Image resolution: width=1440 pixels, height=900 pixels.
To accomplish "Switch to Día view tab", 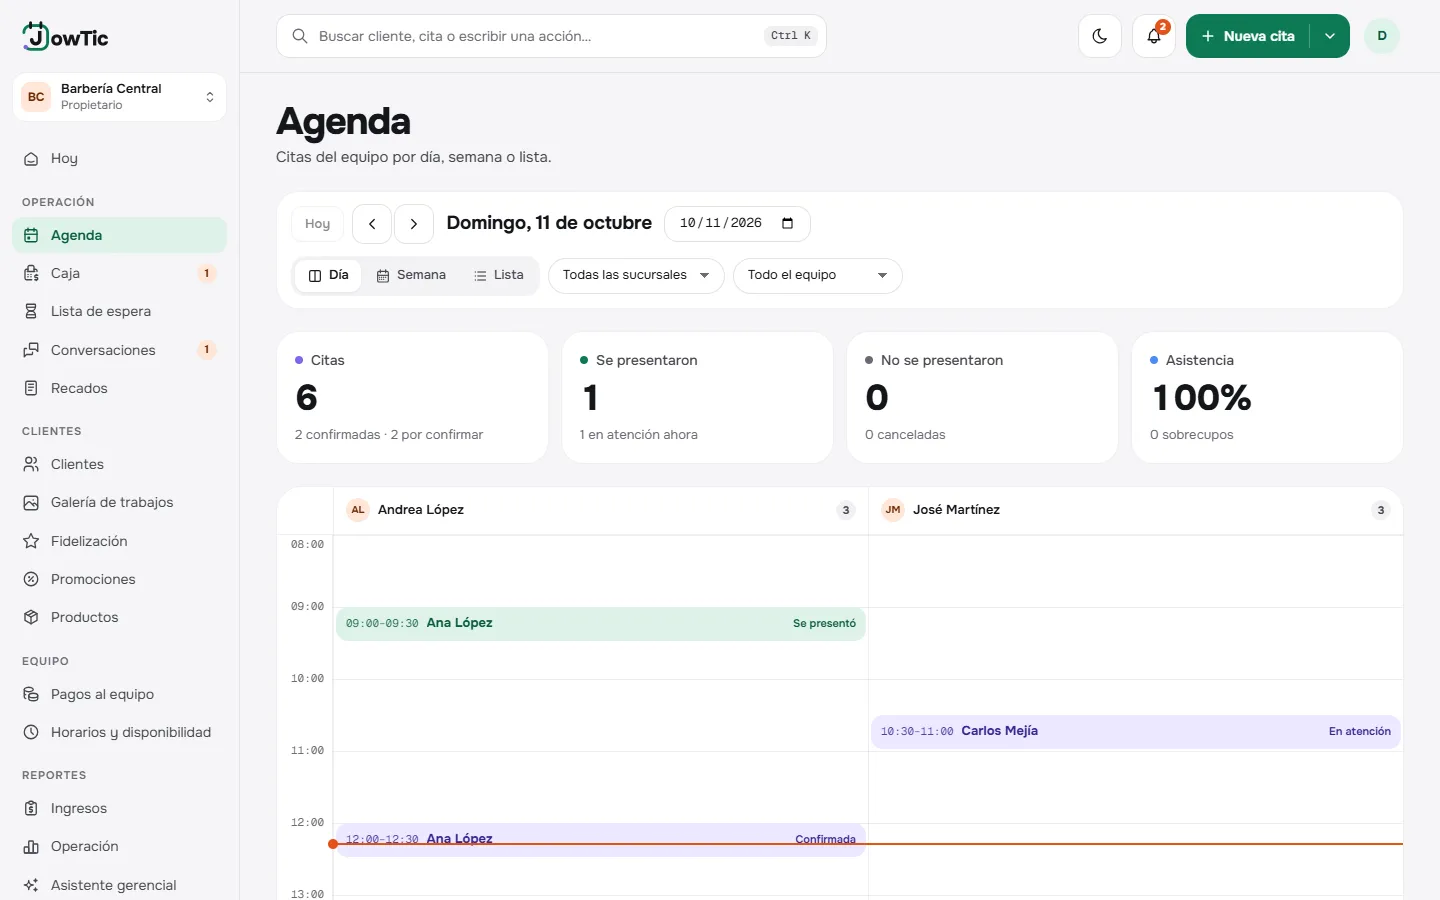I will point(328,275).
